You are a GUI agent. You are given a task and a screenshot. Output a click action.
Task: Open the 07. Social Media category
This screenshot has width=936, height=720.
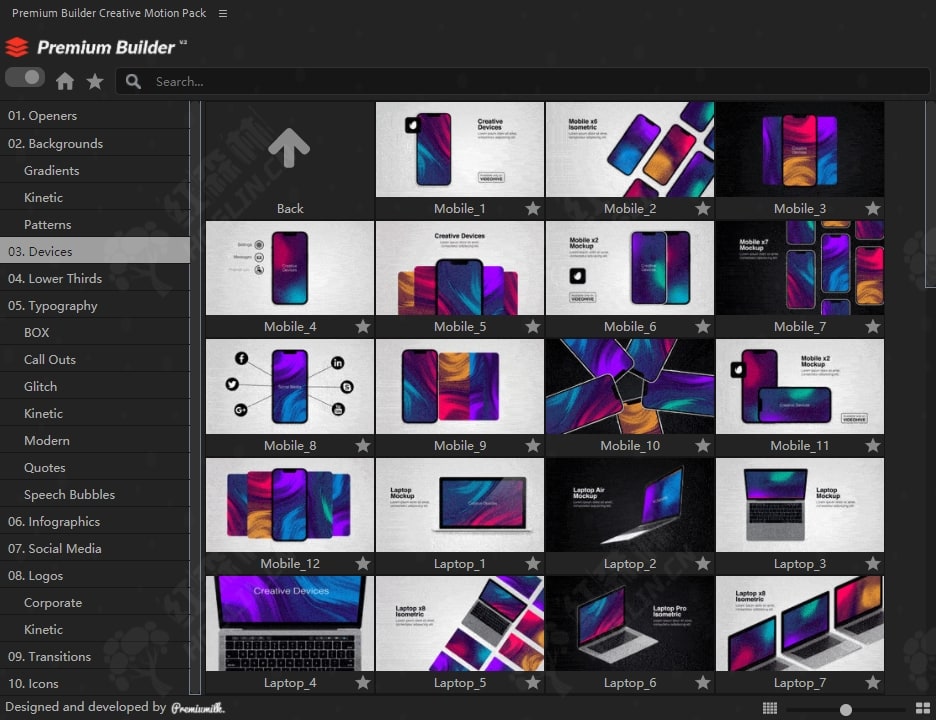(x=95, y=549)
